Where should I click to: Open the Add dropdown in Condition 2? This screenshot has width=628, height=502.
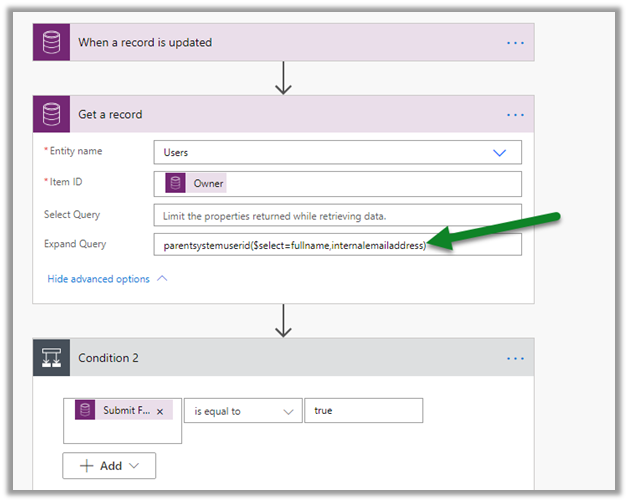(109, 465)
